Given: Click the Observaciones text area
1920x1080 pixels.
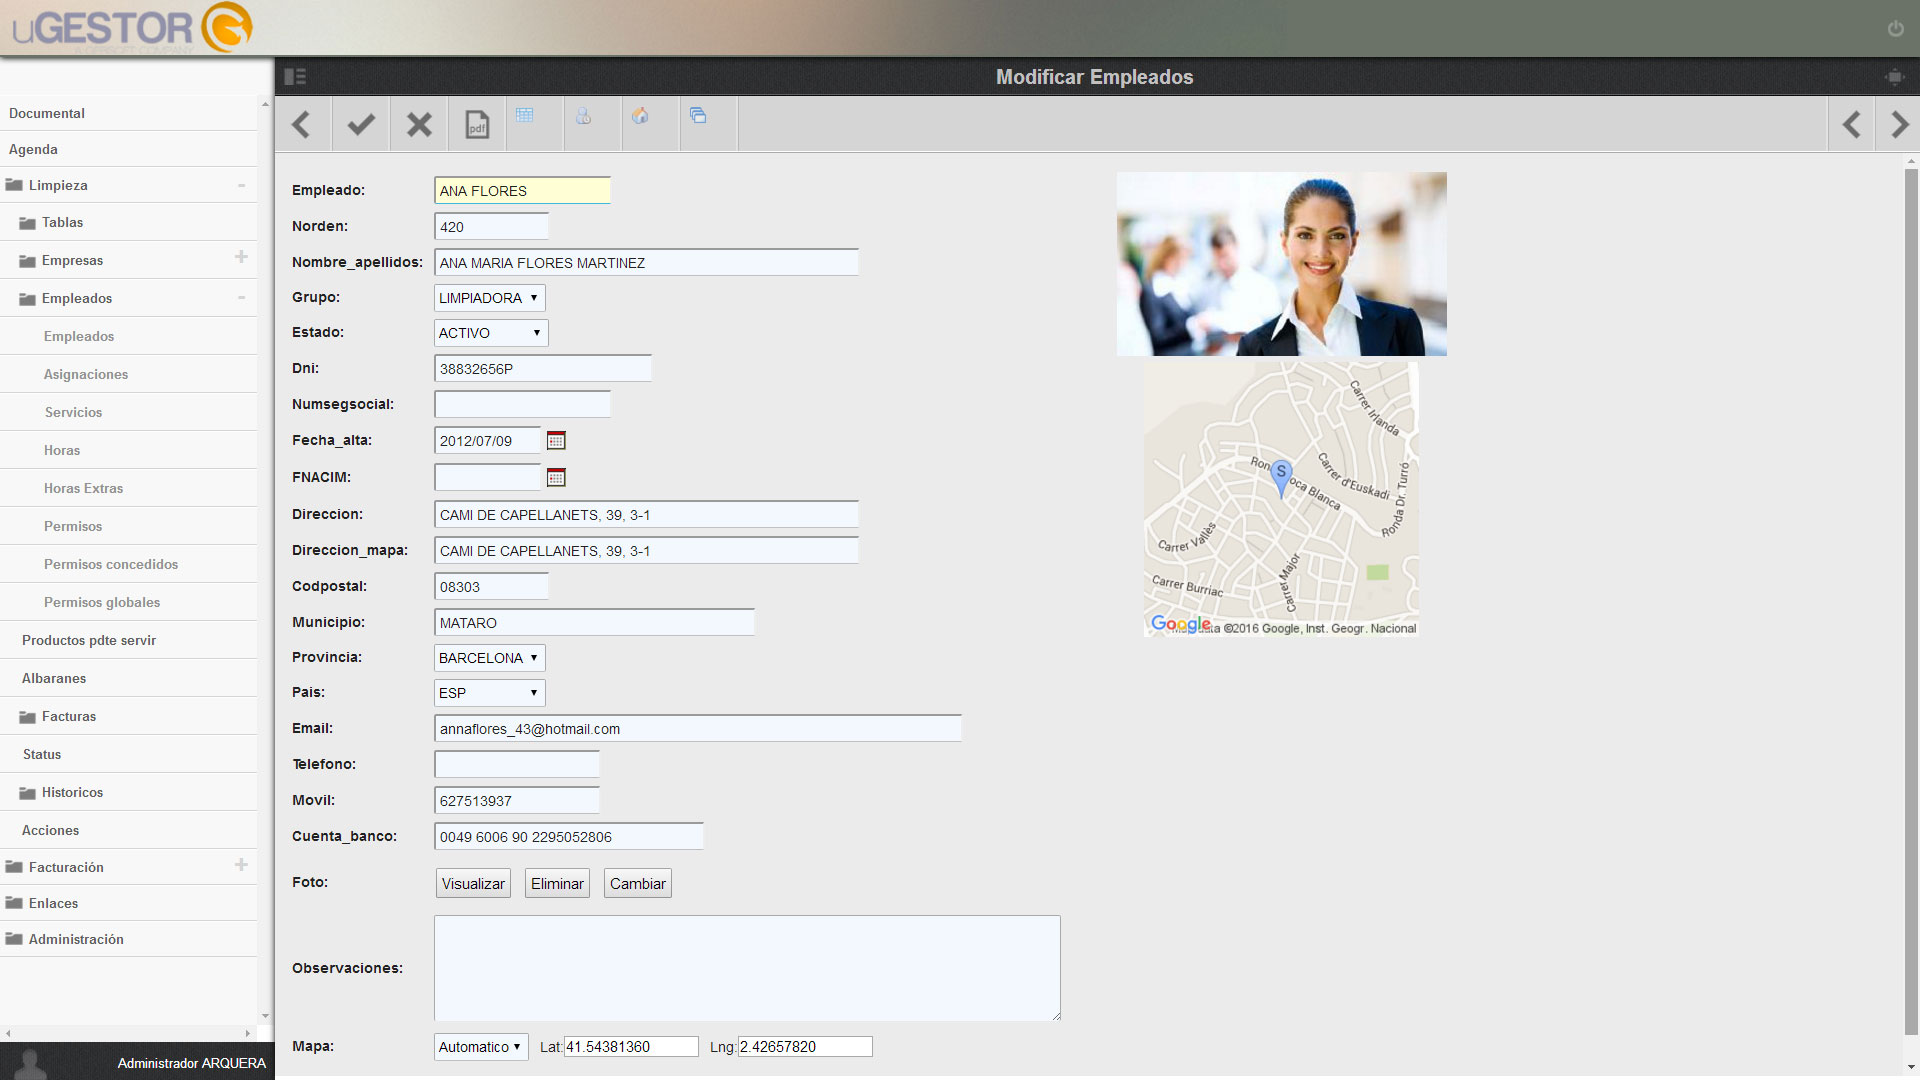Looking at the screenshot, I should pyautogui.click(x=747, y=968).
